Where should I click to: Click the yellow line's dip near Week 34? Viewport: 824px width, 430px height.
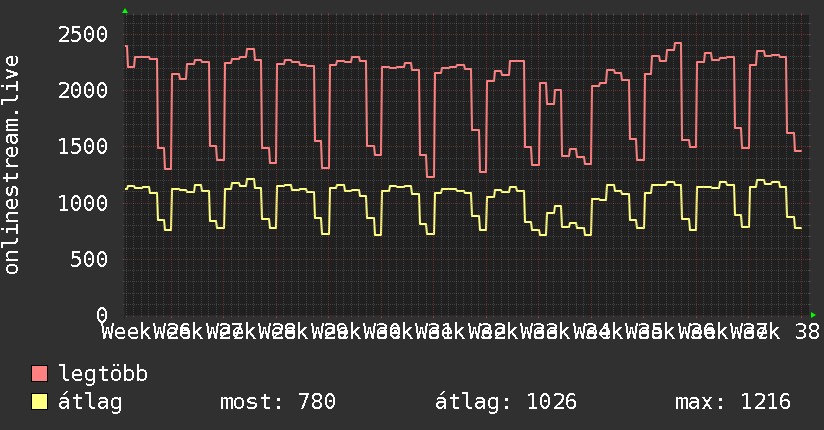tap(588, 234)
